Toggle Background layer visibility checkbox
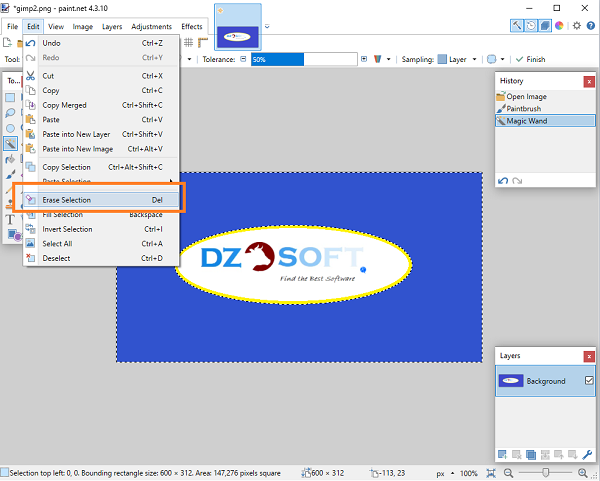The height and width of the screenshot is (481, 600). click(x=589, y=380)
